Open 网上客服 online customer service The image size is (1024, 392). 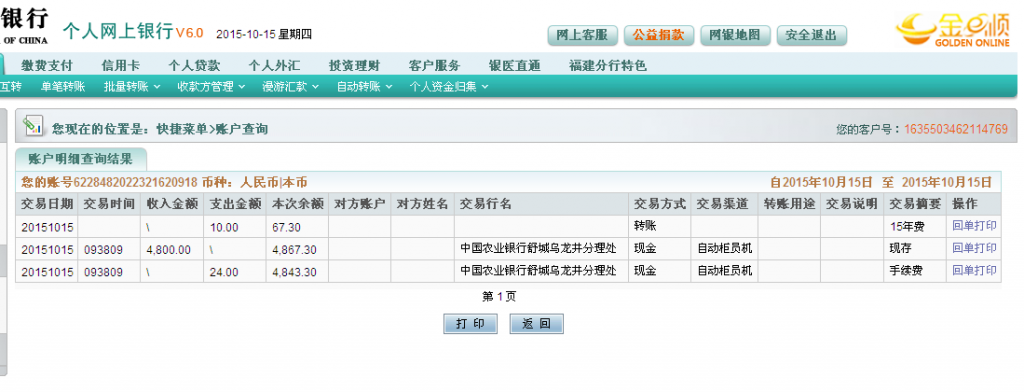click(583, 35)
